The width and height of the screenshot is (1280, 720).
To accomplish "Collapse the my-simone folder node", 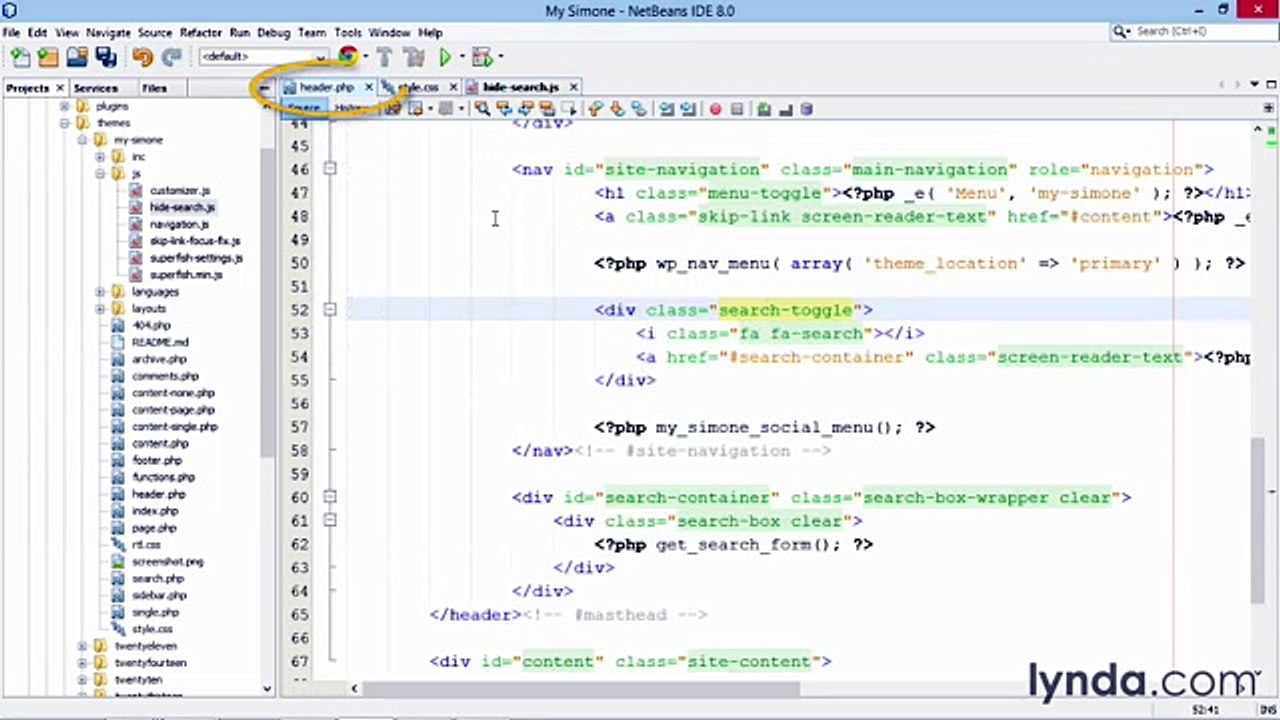I will click(x=83, y=140).
